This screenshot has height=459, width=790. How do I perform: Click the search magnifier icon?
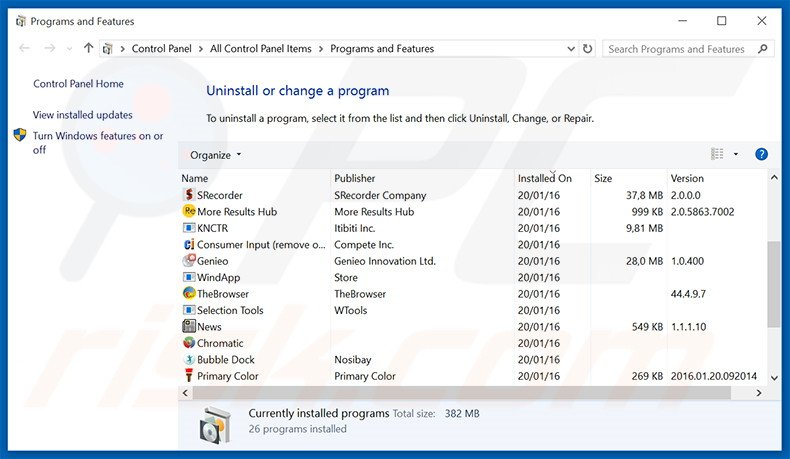[763, 49]
